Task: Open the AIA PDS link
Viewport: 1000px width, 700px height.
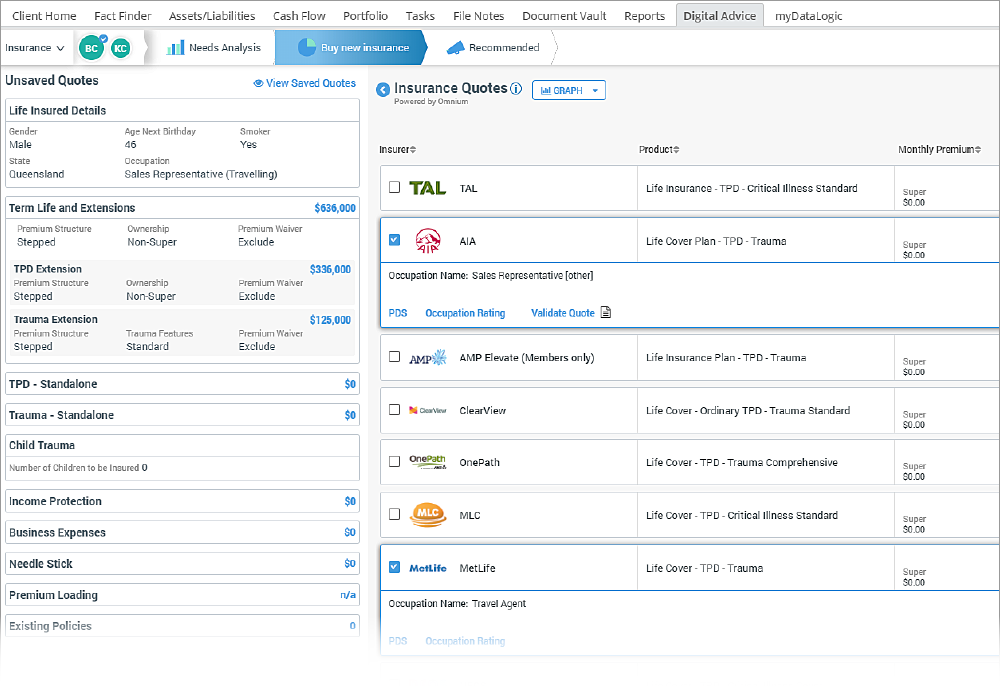Action: tap(398, 313)
